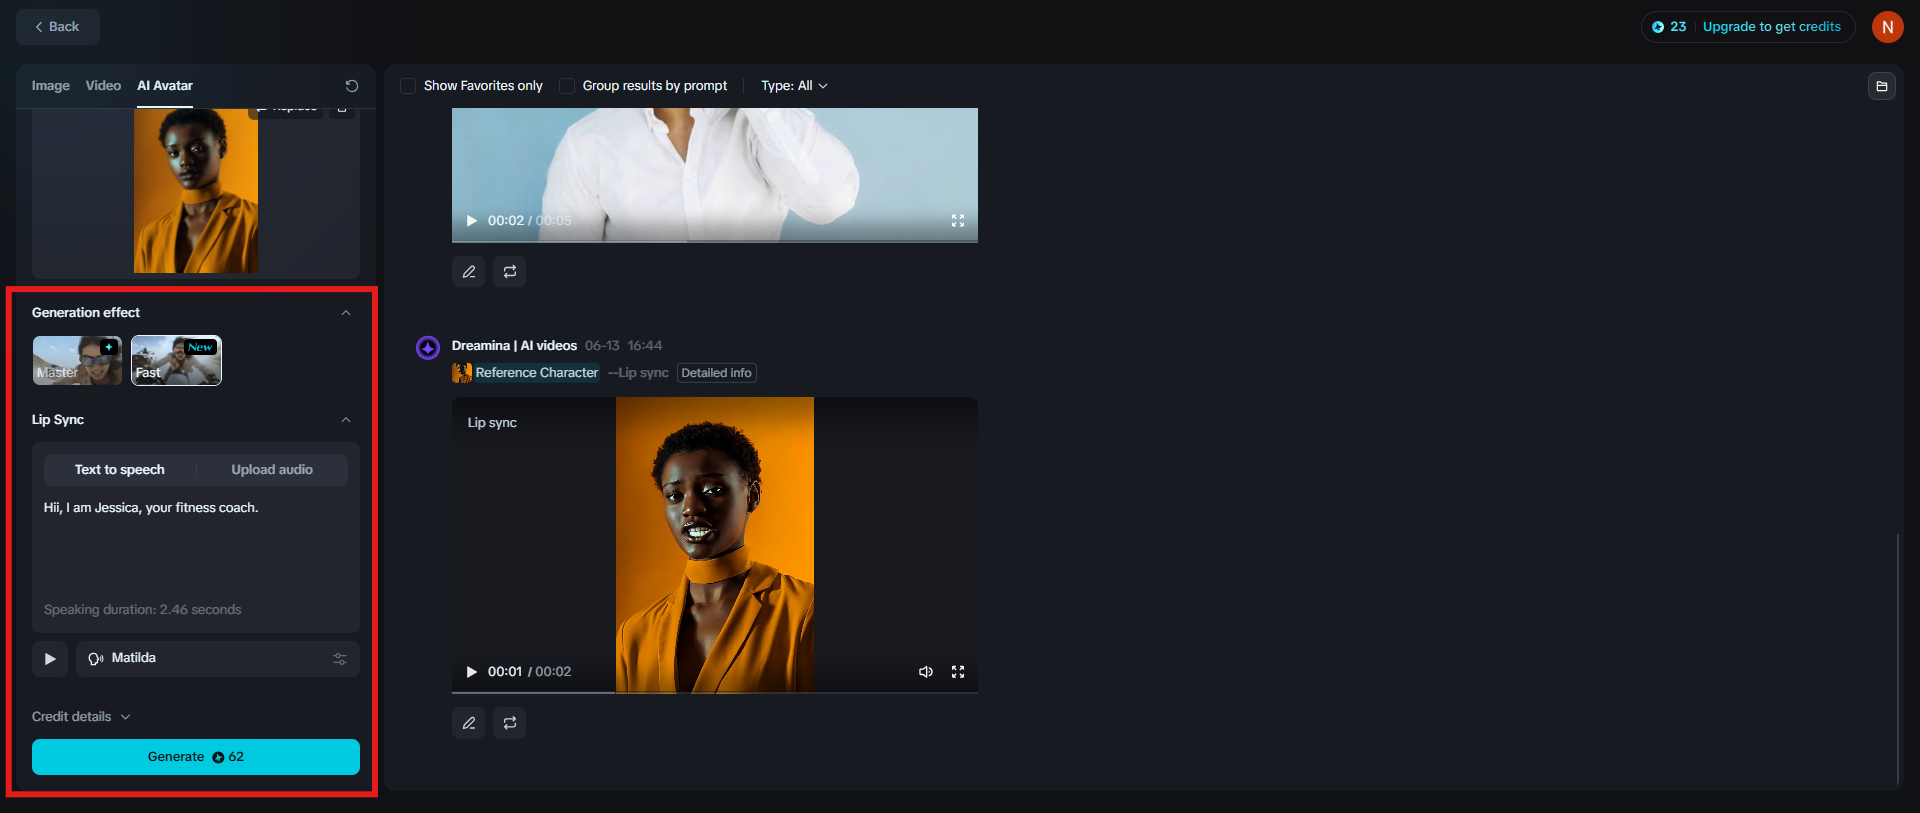Expand Credit details
Image resolution: width=1920 pixels, height=813 pixels.
coord(81,717)
